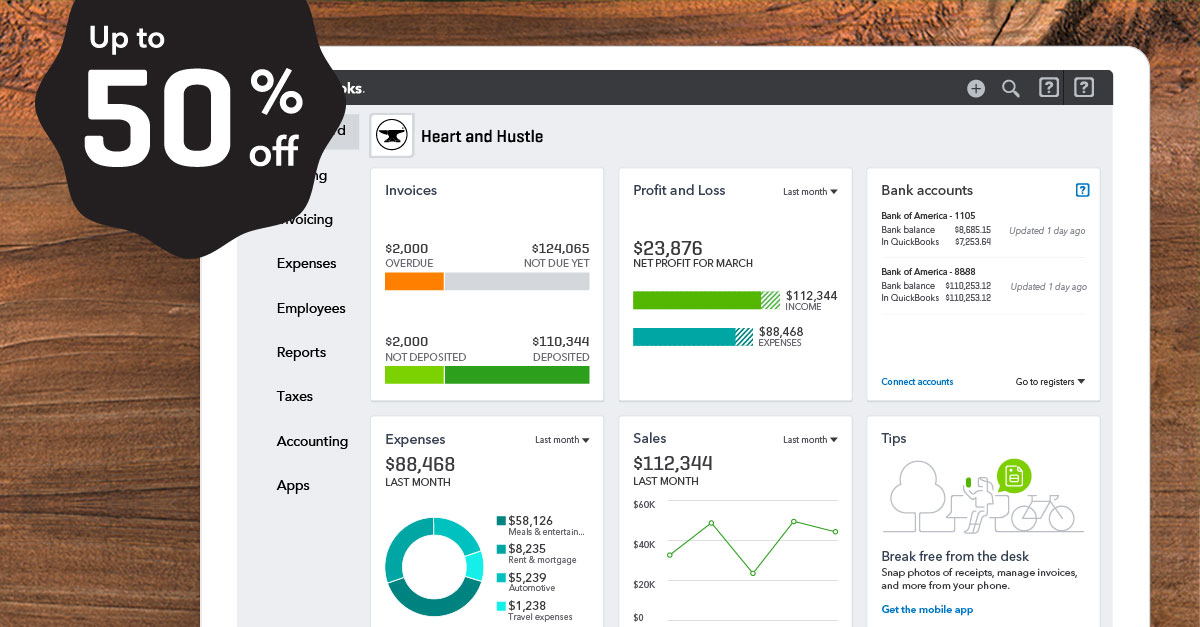The image size is (1200, 627).
Task: Click the Tips card title
Action: pyautogui.click(x=894, y=438)
